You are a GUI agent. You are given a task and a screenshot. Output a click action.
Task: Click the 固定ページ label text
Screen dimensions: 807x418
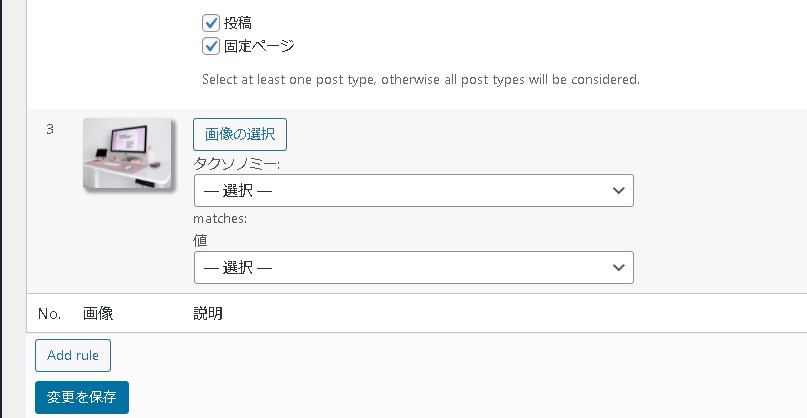pyautogui.click(x=260, y=46)
